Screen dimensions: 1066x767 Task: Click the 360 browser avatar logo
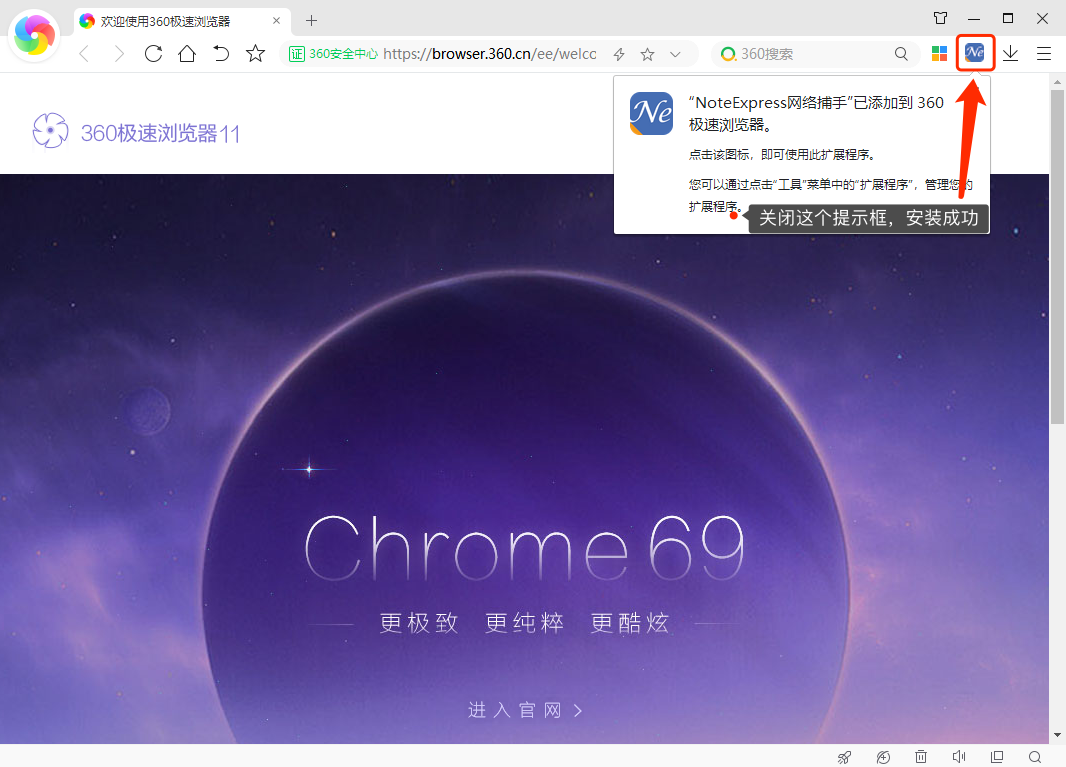pos(34,35)
